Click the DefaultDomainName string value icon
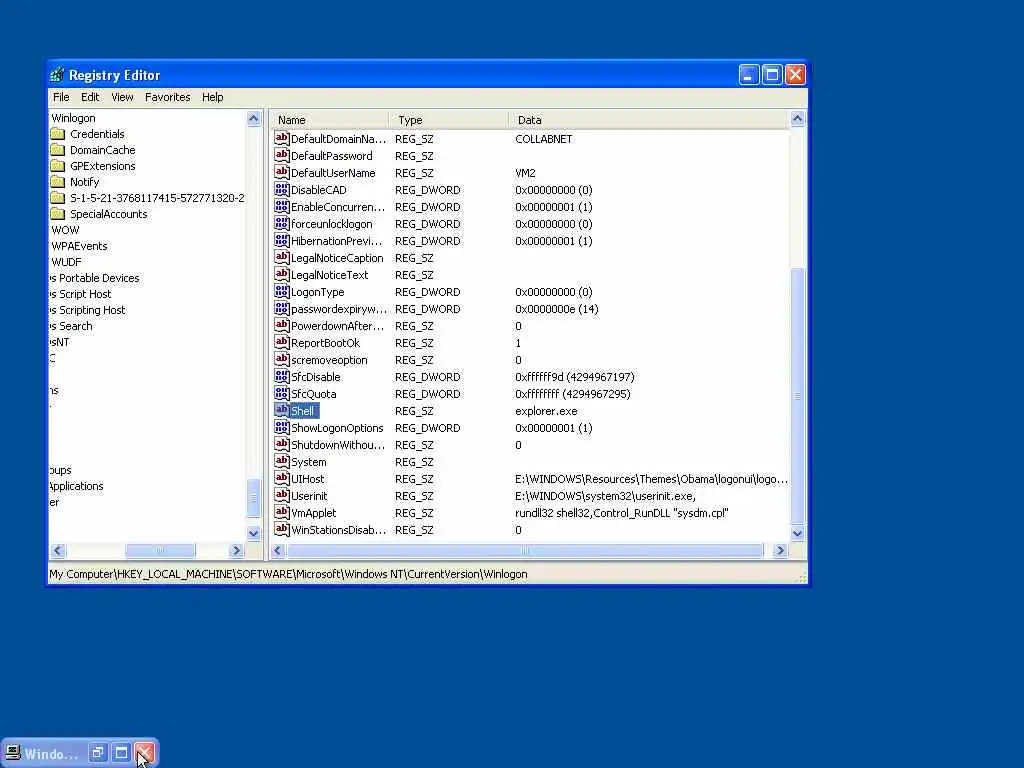This screenshot has height=768, width=1024. tap(281, 138)
